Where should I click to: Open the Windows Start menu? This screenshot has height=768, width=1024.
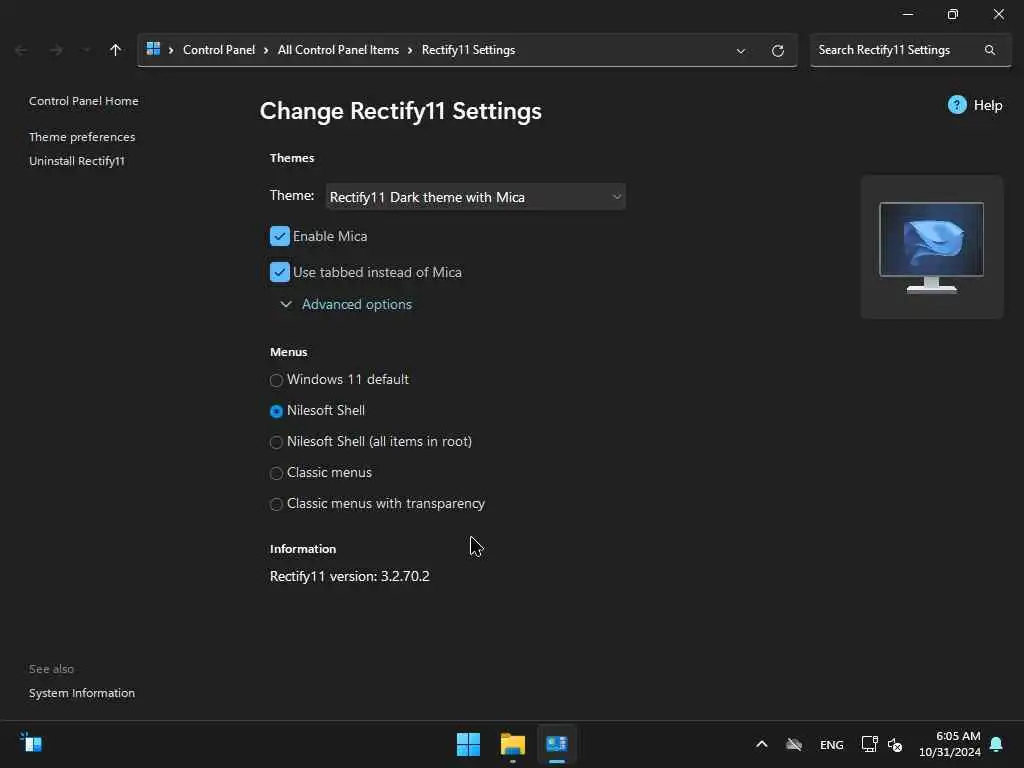468,744
